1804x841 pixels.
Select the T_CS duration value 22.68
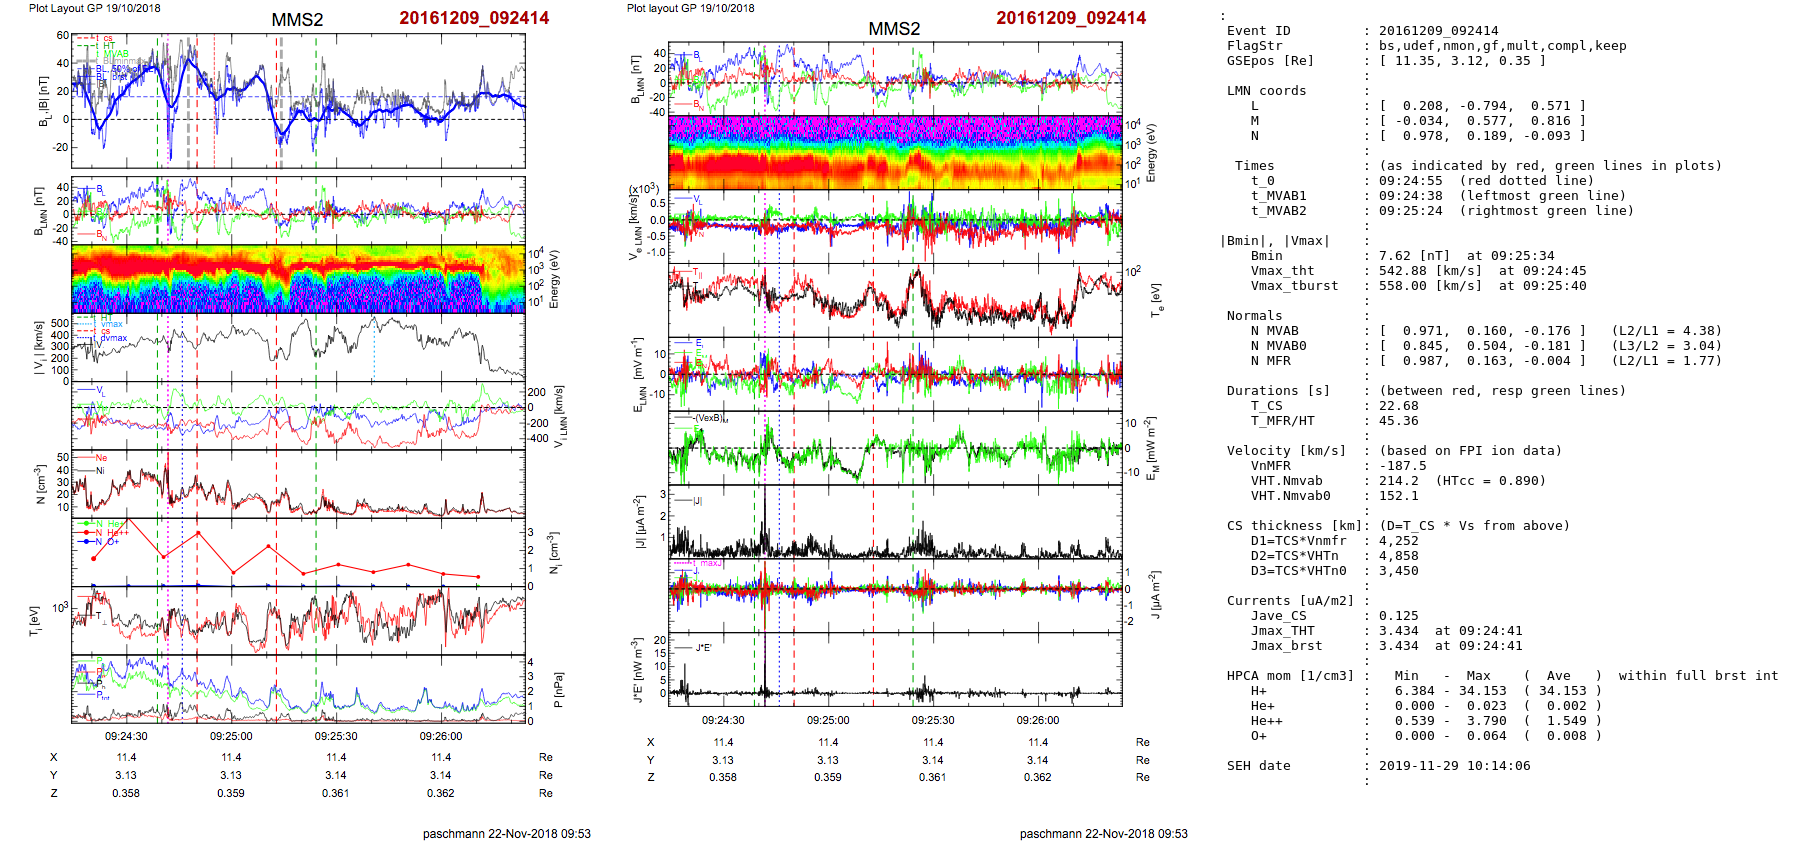[x=1398, y=406]
